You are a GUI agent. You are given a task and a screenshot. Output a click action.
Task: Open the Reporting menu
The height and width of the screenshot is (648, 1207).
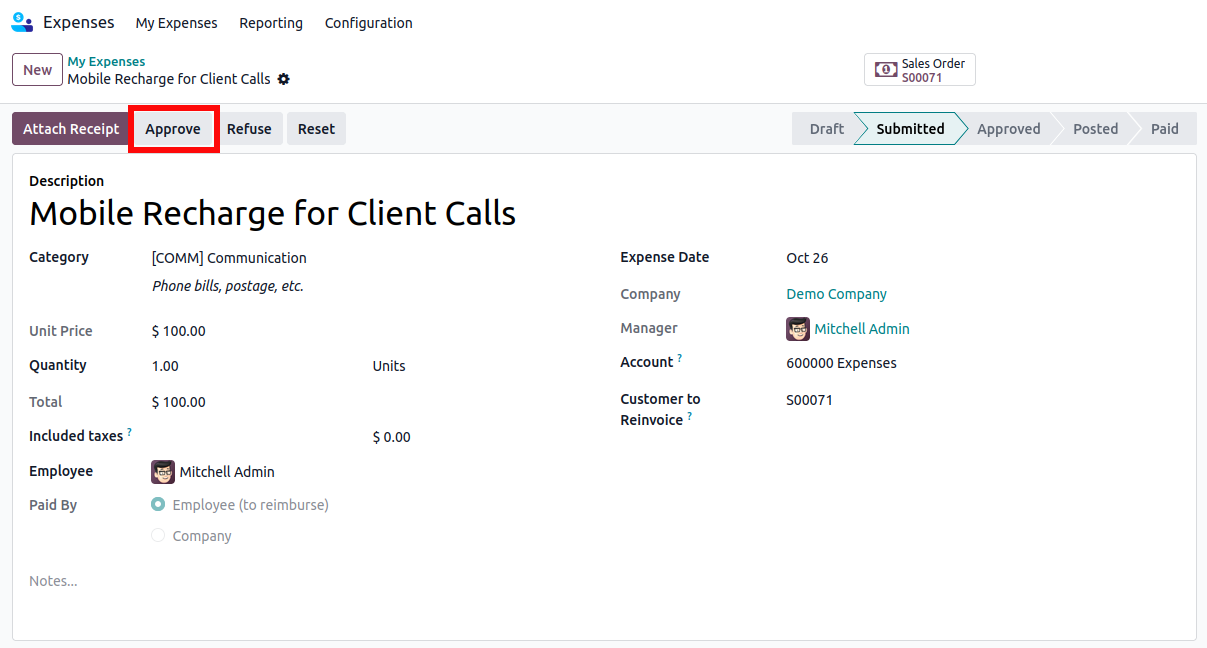pos(271,23)
